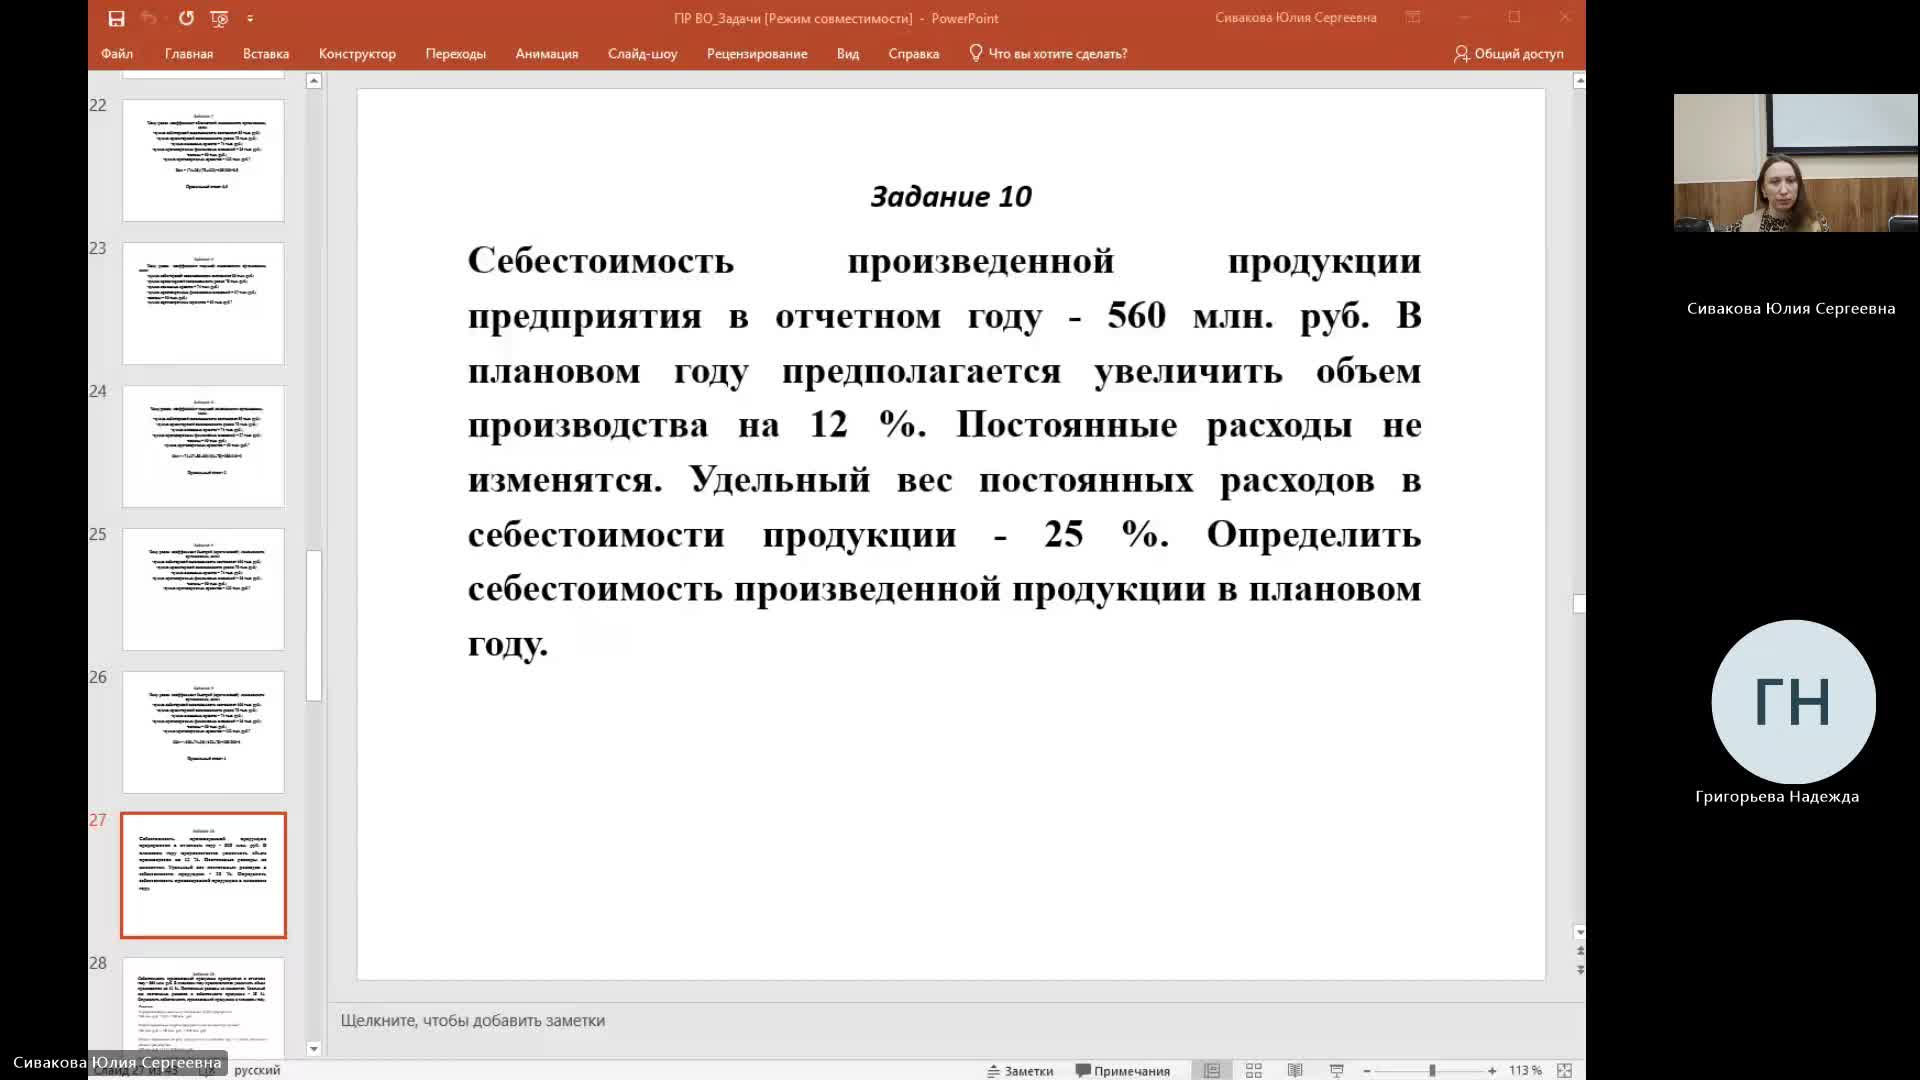
Task: Click participant name 'Григорьева Надежда'
Action: pos(1777,796)
